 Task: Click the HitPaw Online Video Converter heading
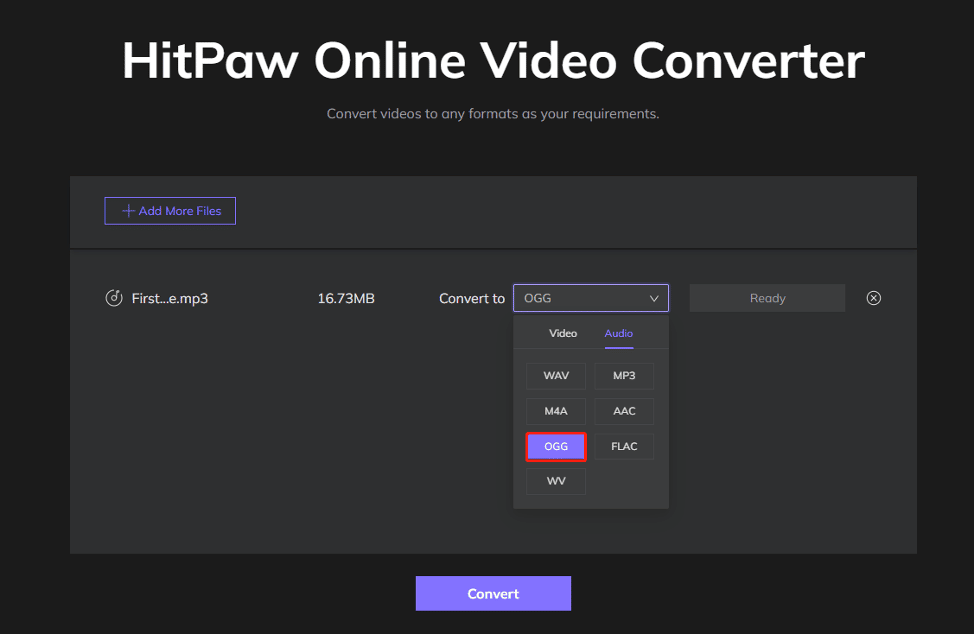[x=493, y=61]
